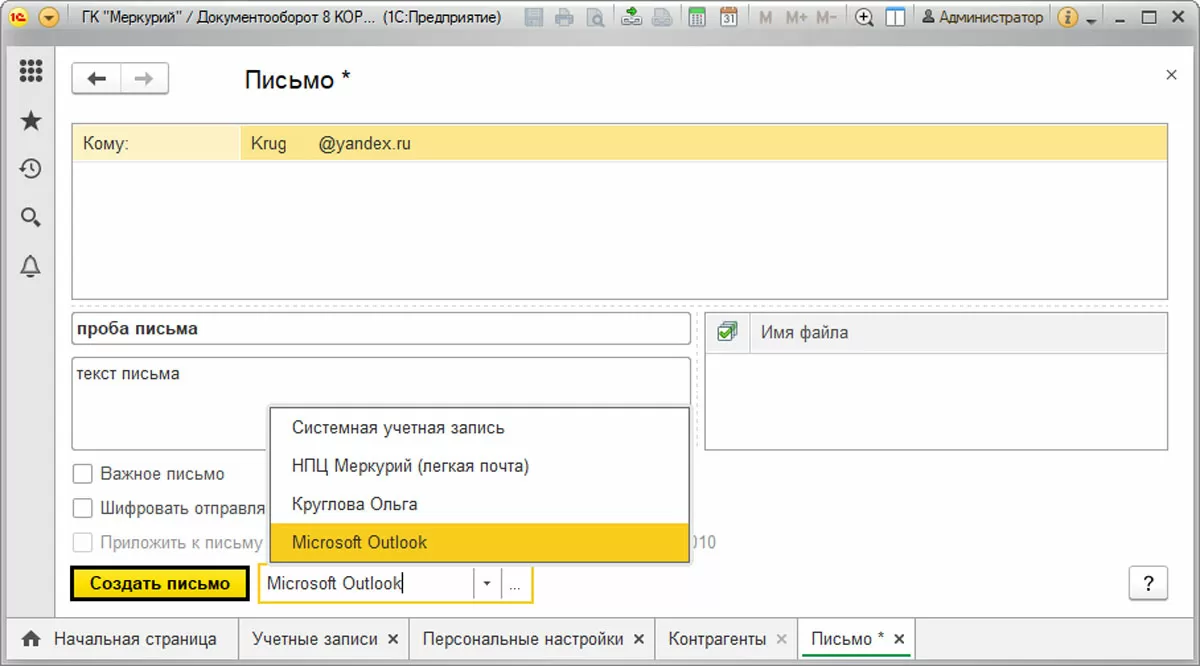Open the search magnifier in sidebar
Image resolution: width=1200 pixels, height=666 pixels.
point(31,217)
